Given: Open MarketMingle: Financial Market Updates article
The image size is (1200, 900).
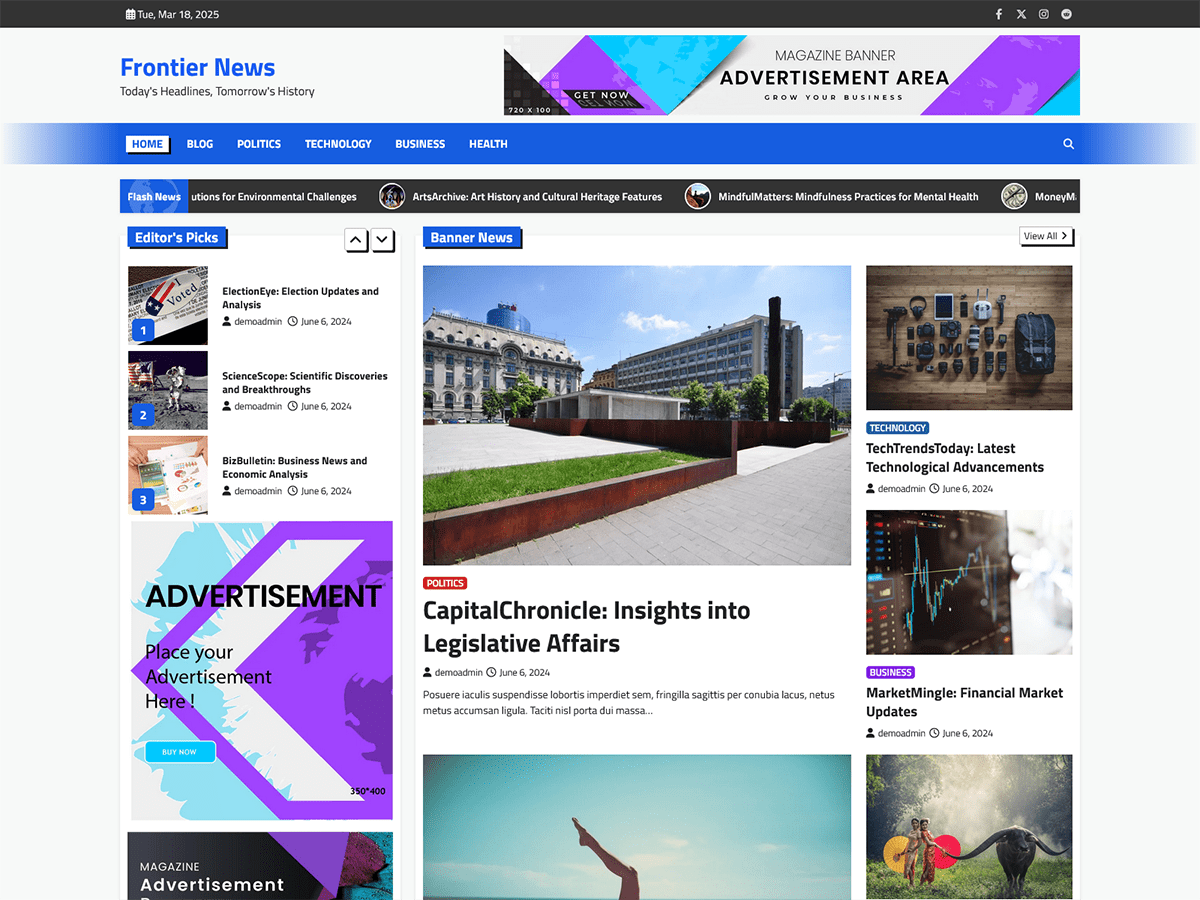Looking at the screenshot, I should click(x=964, y=702).
